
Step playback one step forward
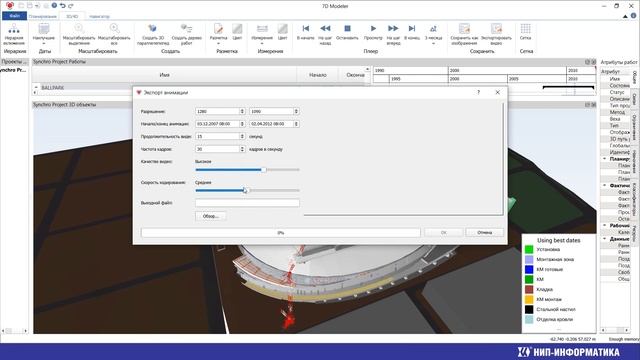[x=393, y=34]
